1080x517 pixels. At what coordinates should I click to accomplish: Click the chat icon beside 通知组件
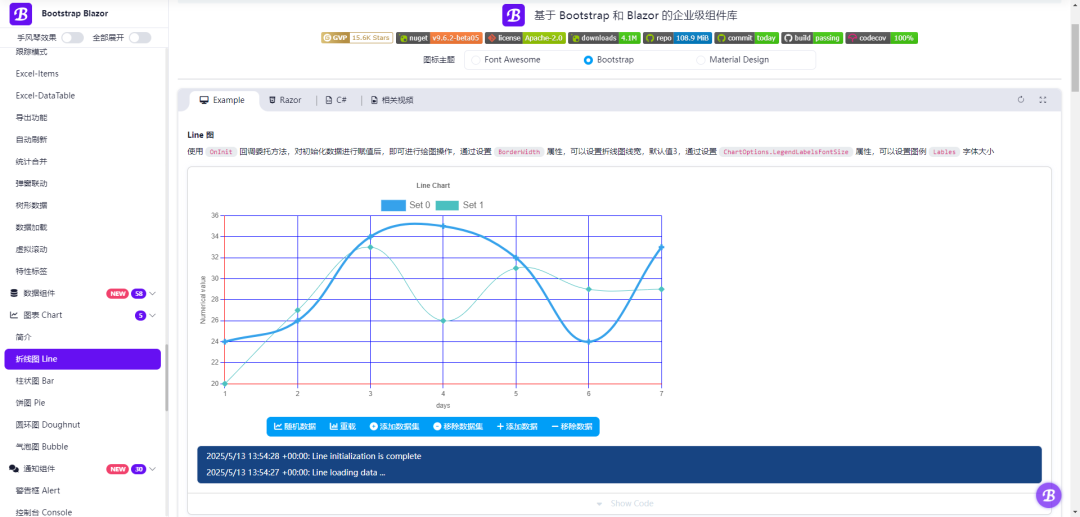point(14,469)
